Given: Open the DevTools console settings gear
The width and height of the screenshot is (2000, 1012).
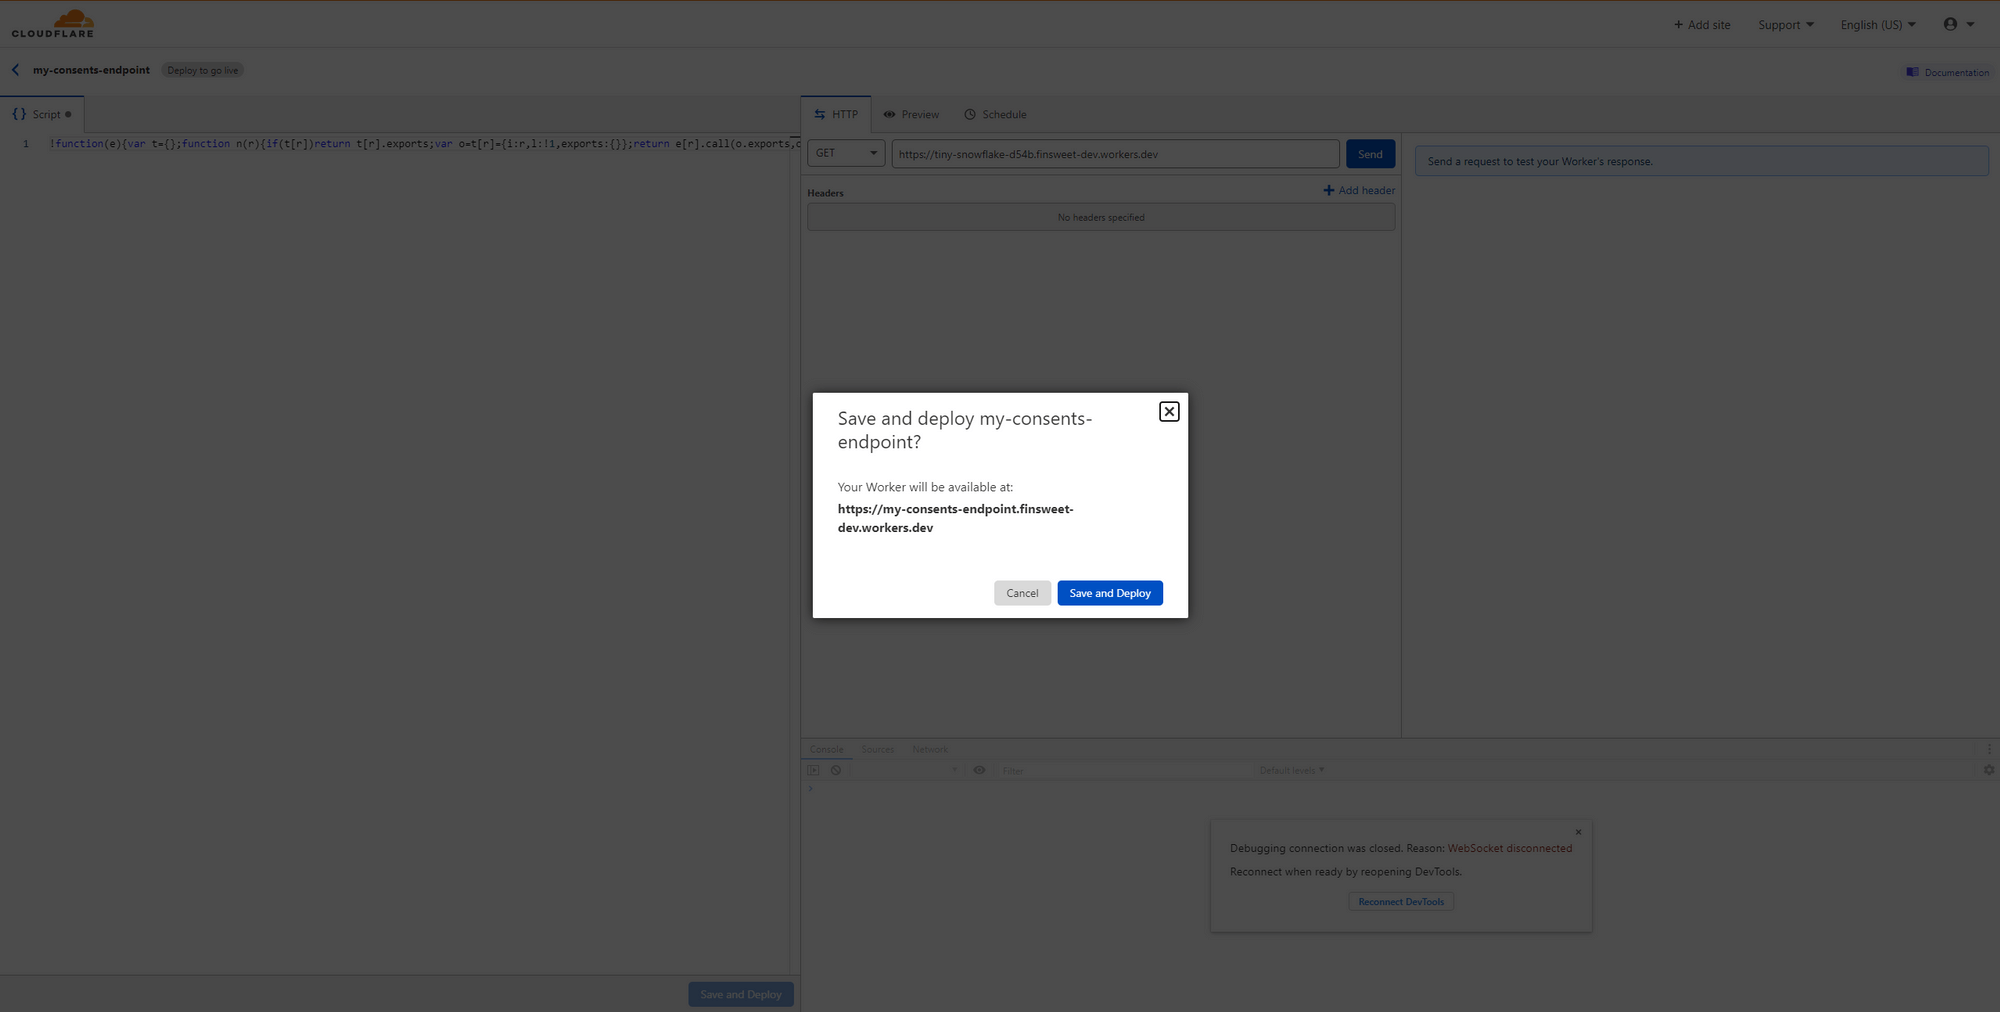Looking at the screenshot, I should [x=1987, y=770].
